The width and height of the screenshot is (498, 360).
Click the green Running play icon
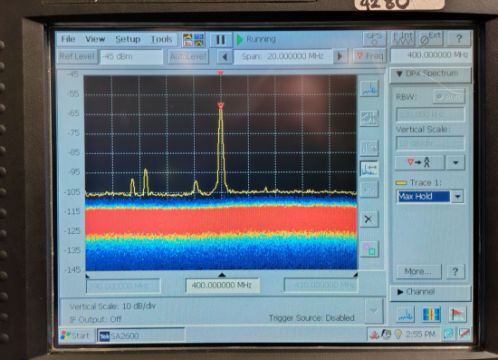click(x=239, y=40)
